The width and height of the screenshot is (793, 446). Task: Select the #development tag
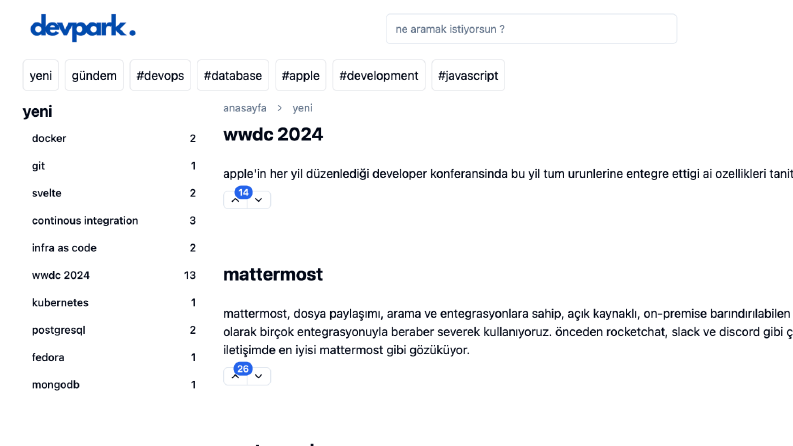click(x=379, y=75)
